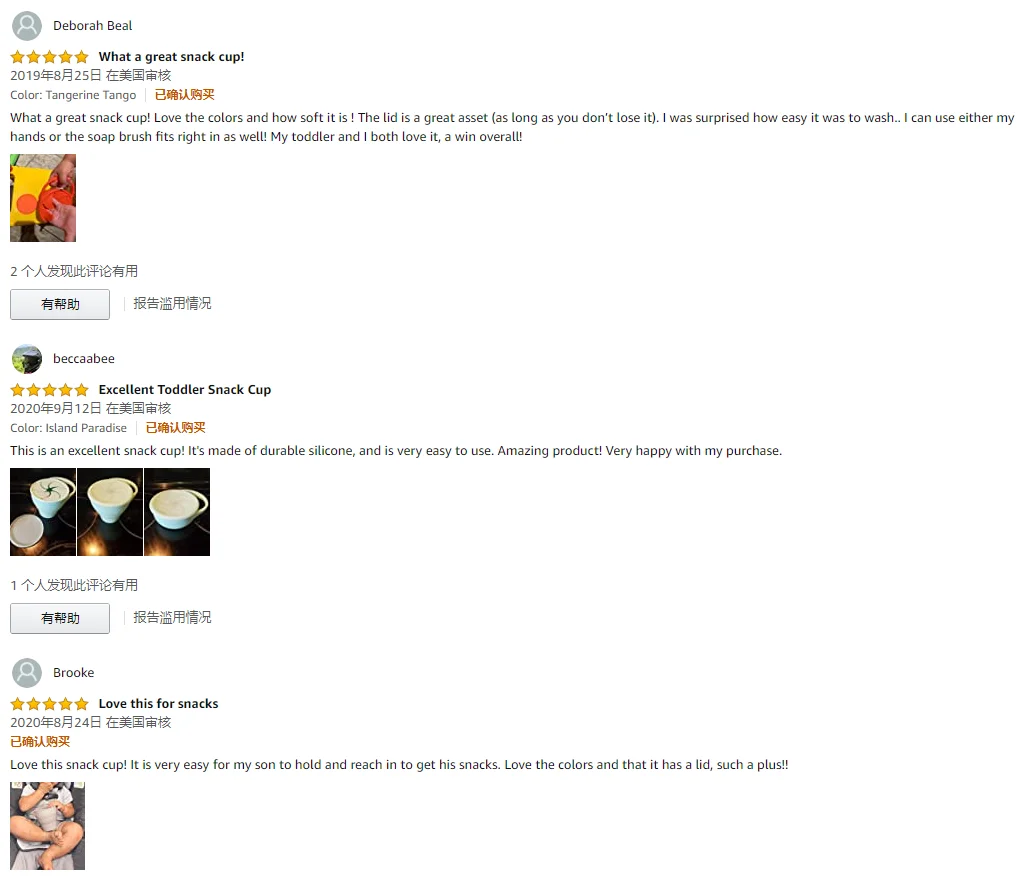Image resolution: width=1027 pixels, height=886 pixels.
Task: Open review title 'What a great snack cup!'
Action: click(x=172, y=57)
